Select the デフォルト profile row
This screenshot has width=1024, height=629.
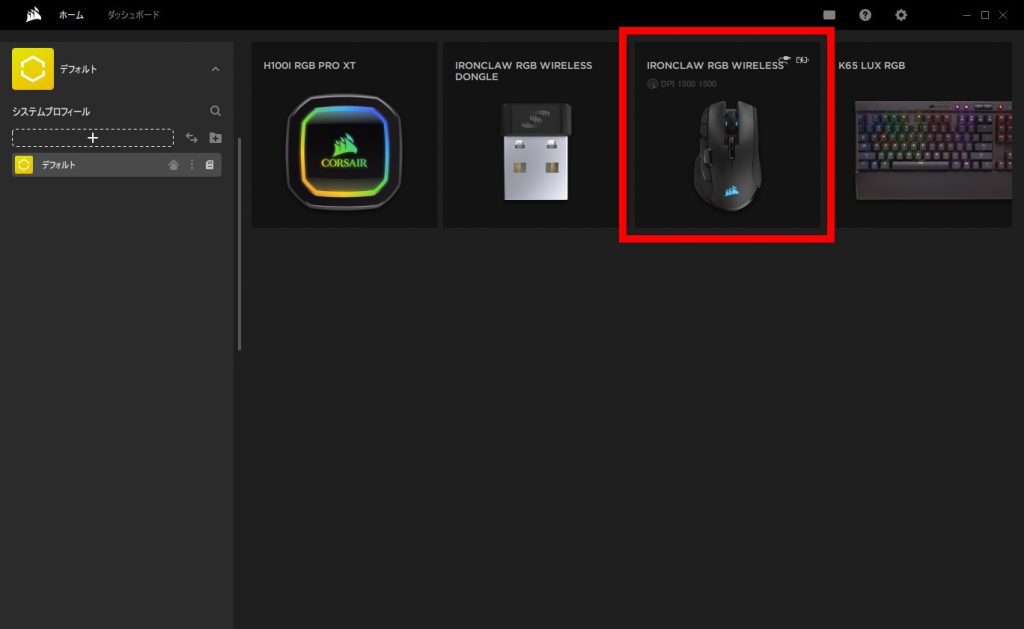117,165
